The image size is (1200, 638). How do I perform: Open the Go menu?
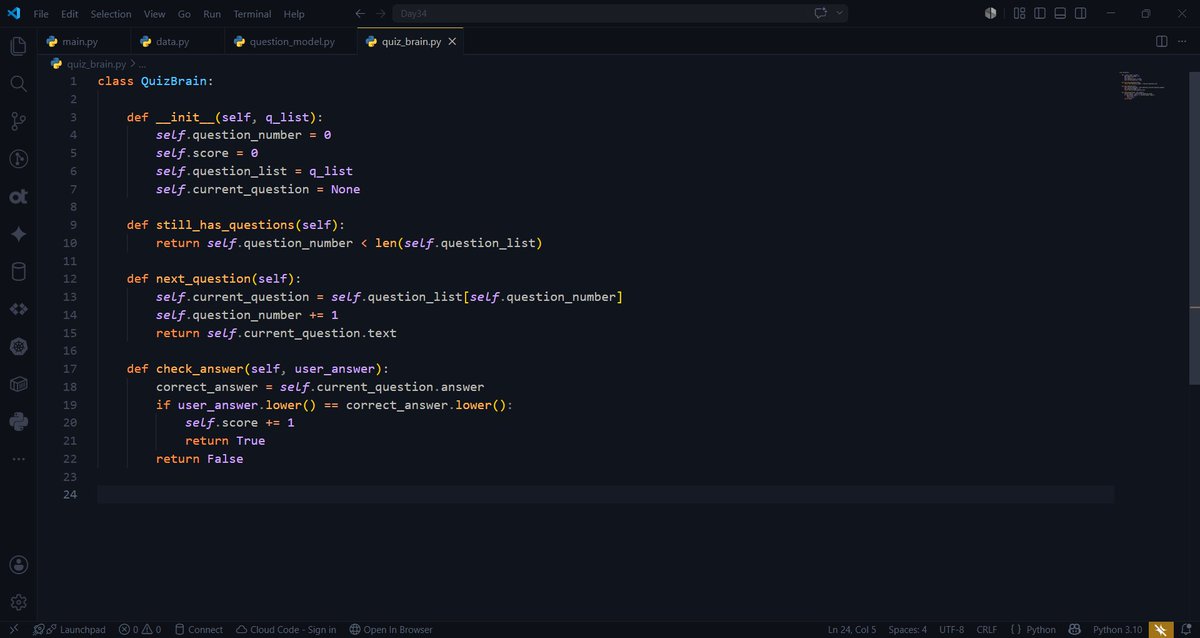point(184,14)
